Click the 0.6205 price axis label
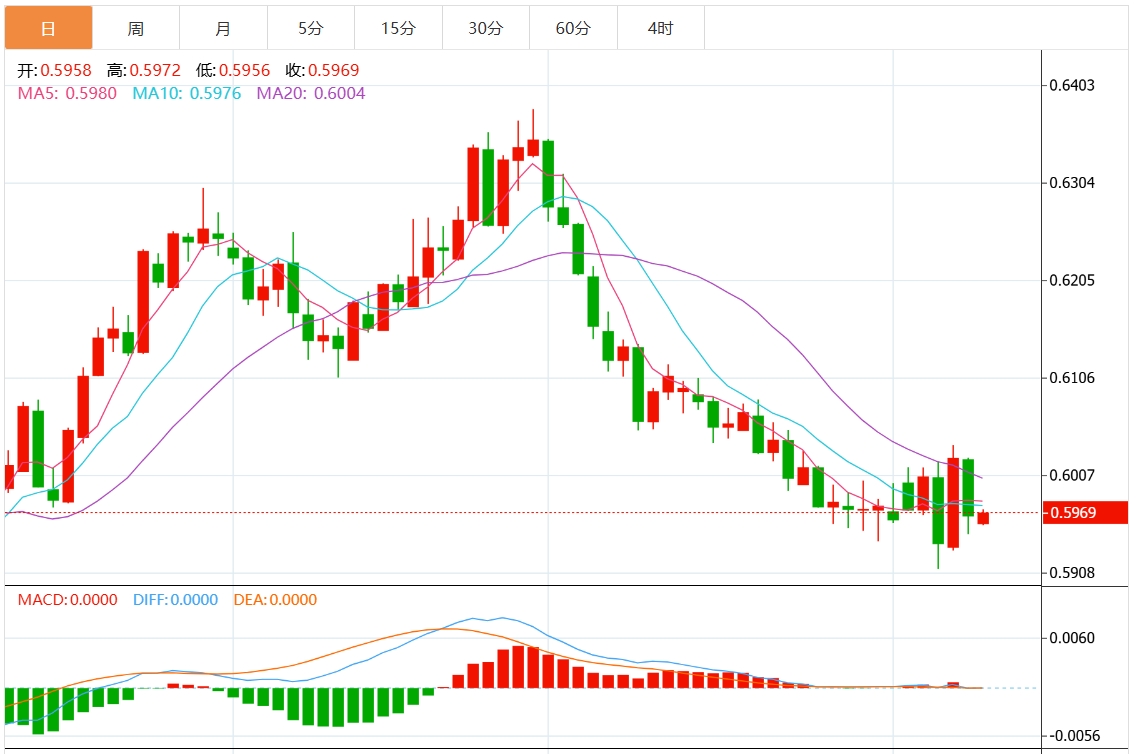Image resolution: width=1136 pixels, height=754 pixels. 1072,280
